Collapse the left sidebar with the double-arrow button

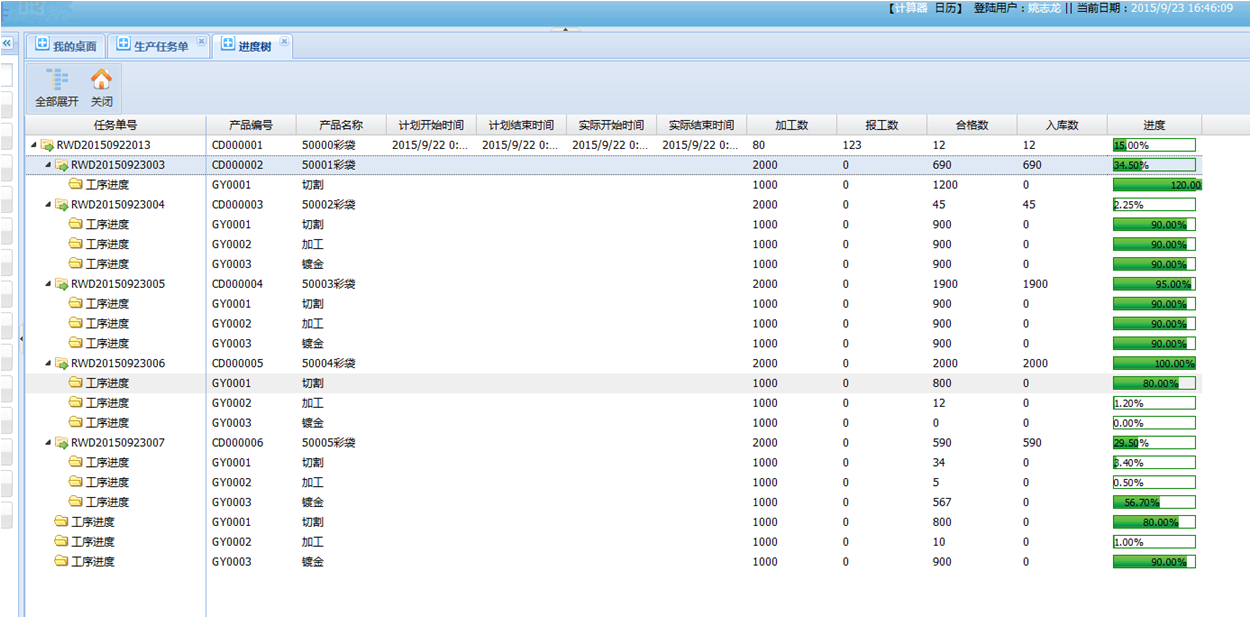6,44
